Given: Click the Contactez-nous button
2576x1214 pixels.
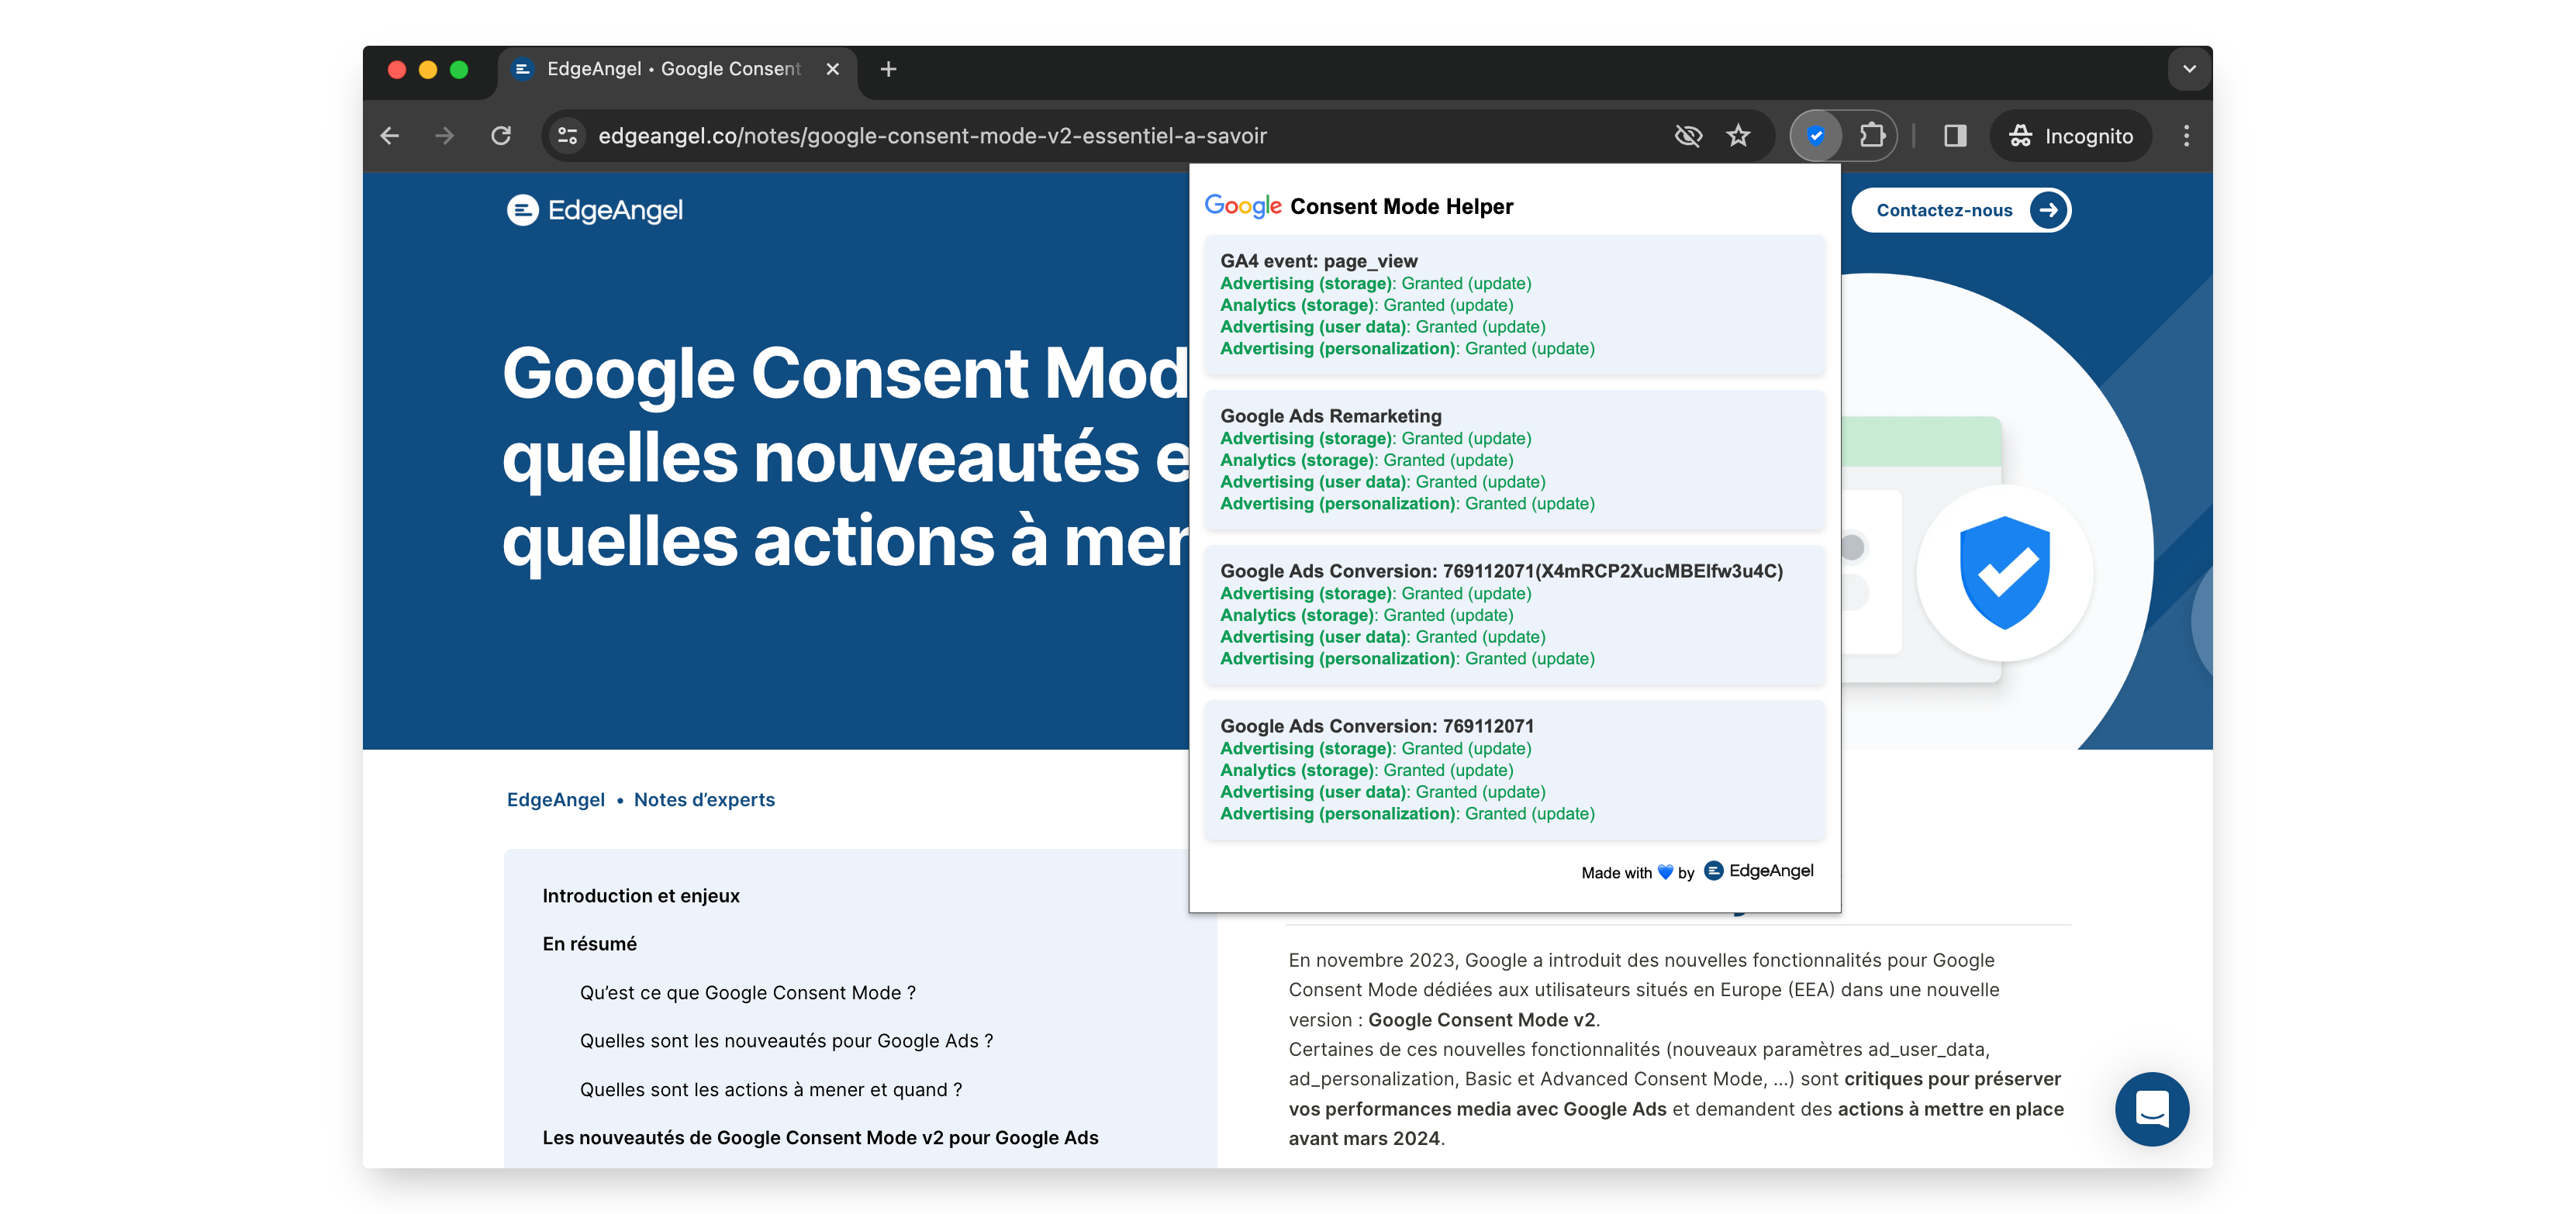Looking at the screenshot, I should [x=1960, y=210].
